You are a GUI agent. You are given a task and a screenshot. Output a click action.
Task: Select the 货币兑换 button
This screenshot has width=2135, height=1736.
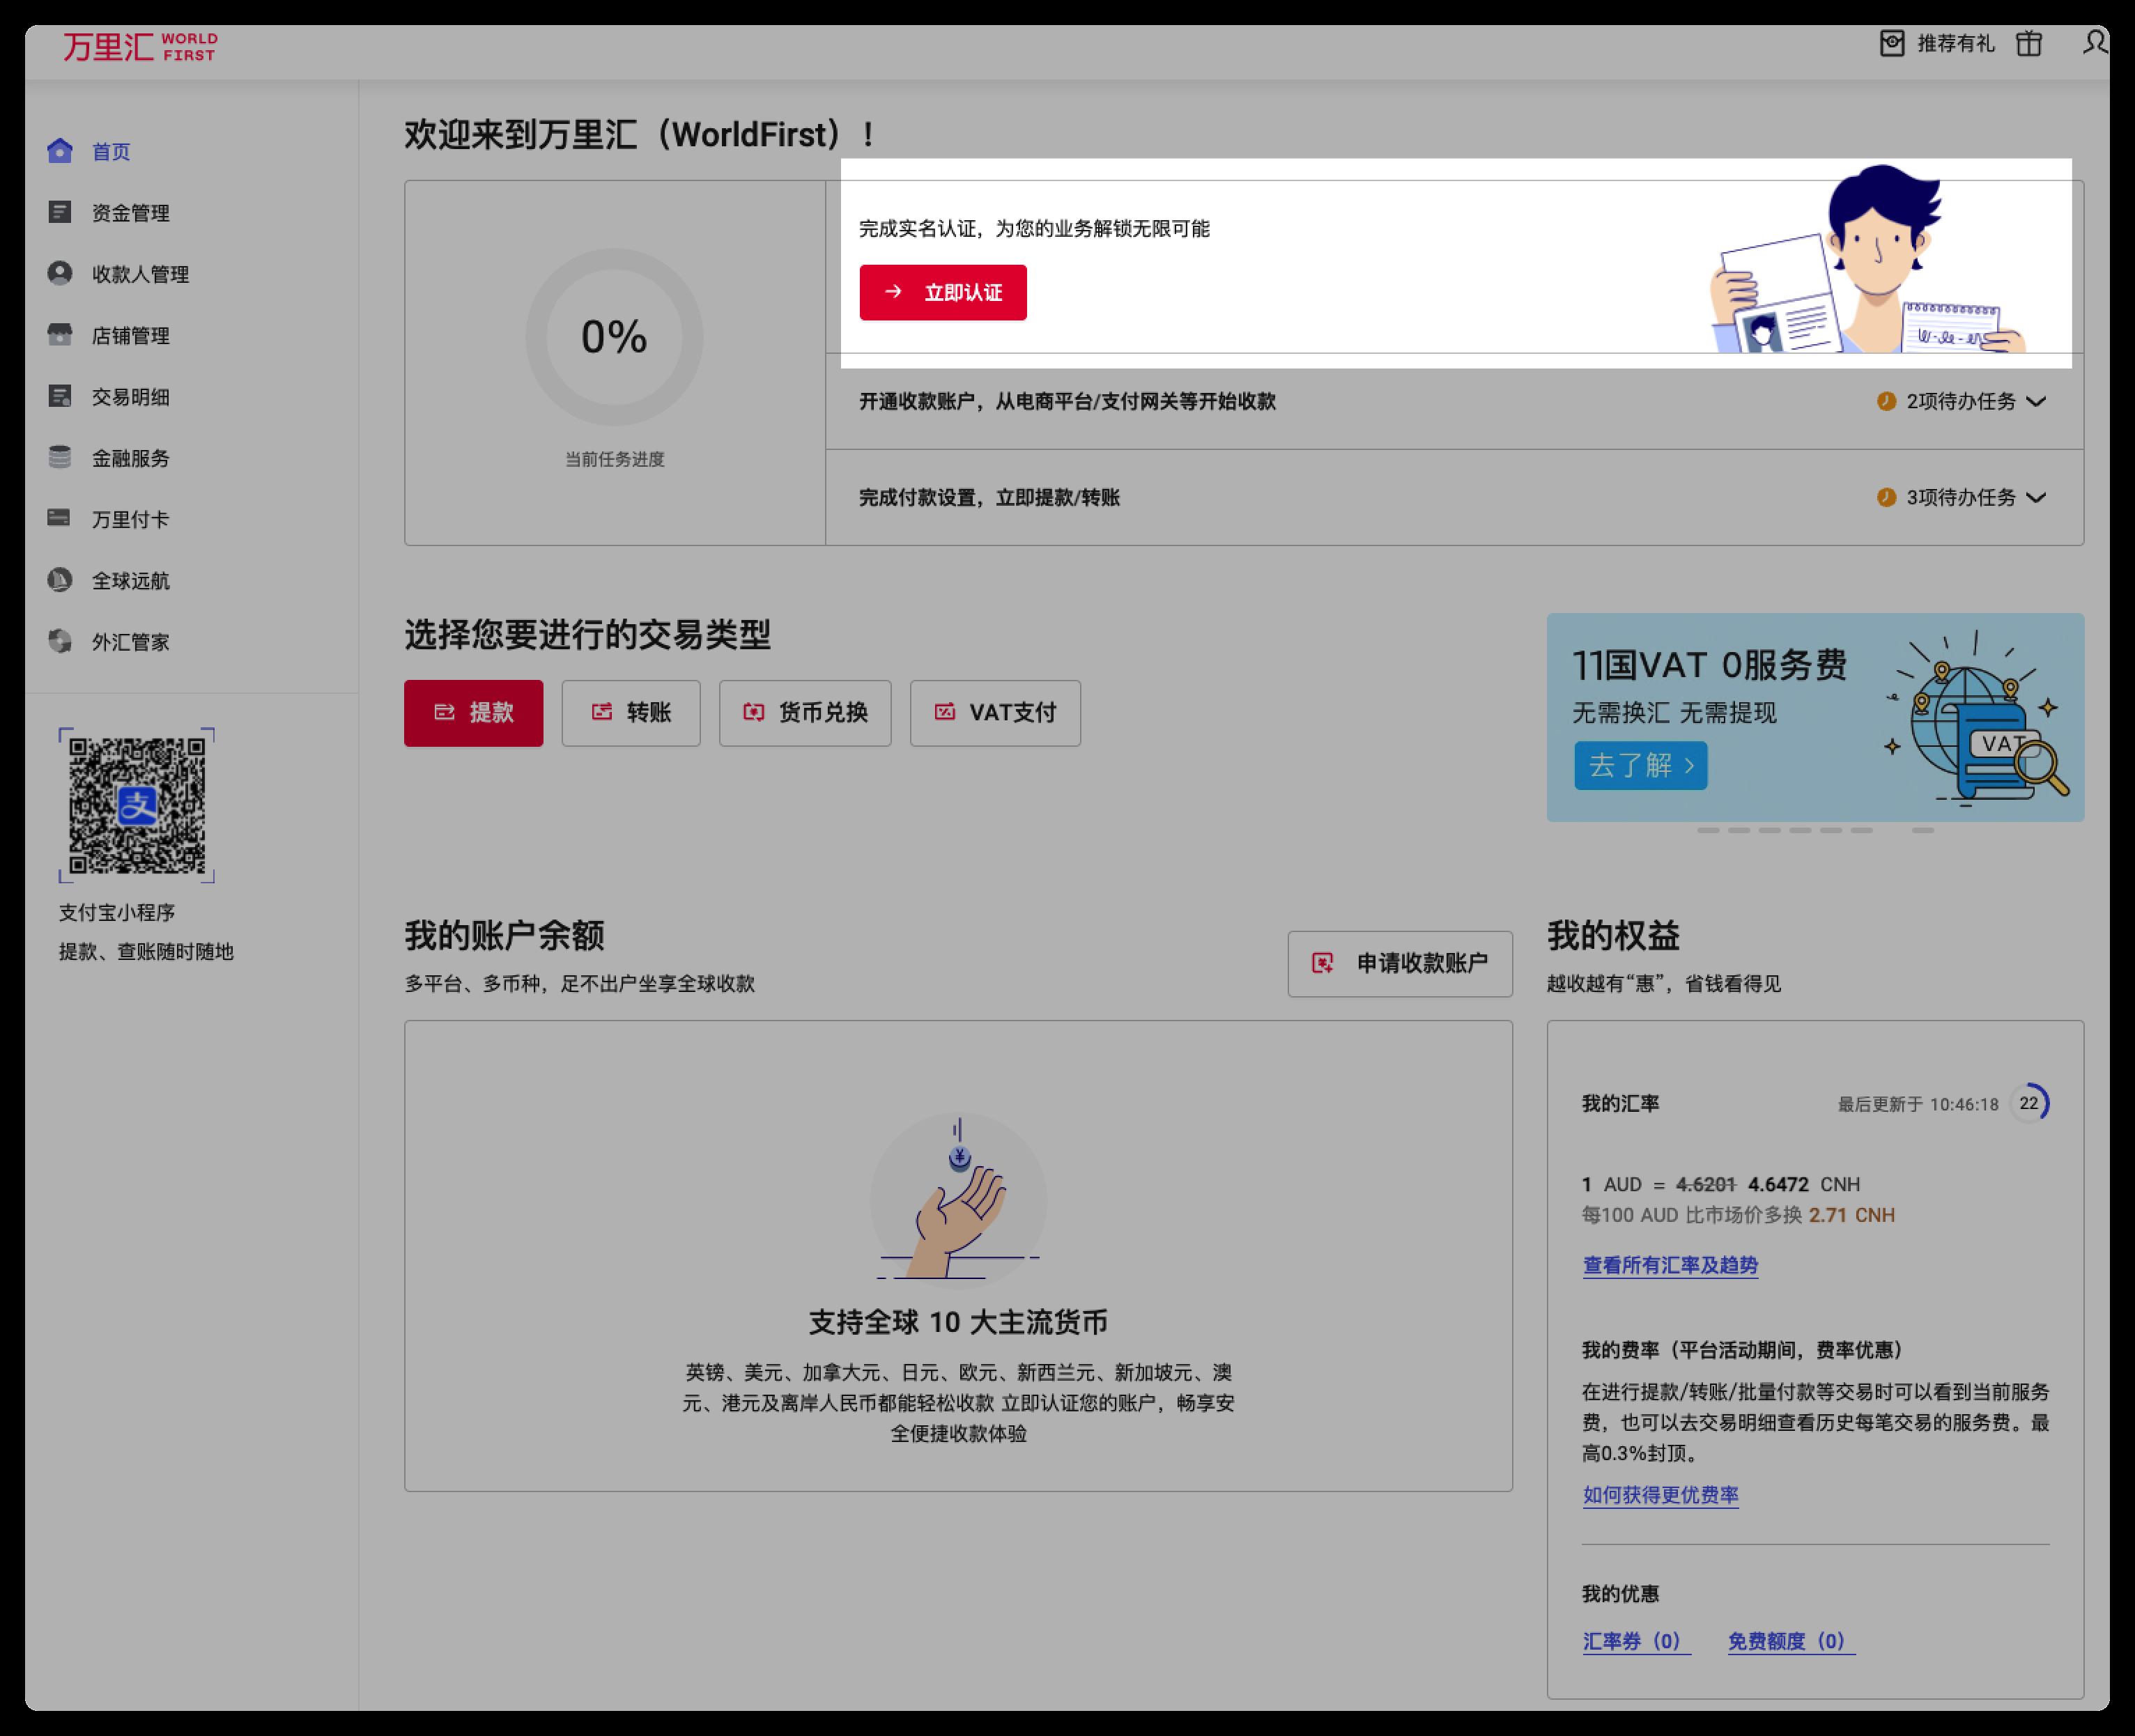(x=805, y=713)
